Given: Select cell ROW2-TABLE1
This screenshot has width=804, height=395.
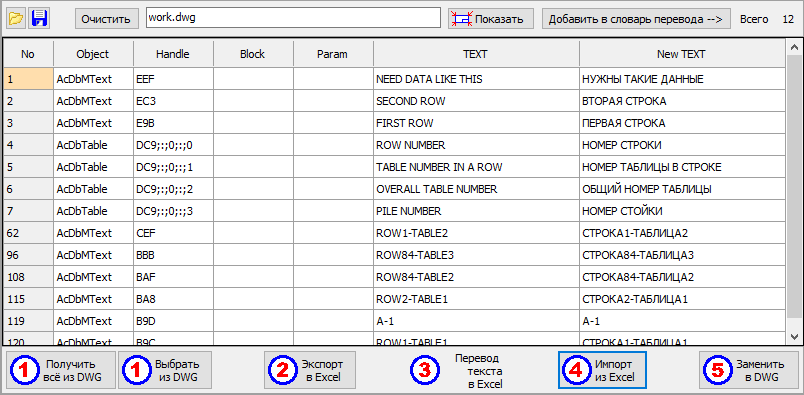Looking at the screenshot, I should pos(476,299).
